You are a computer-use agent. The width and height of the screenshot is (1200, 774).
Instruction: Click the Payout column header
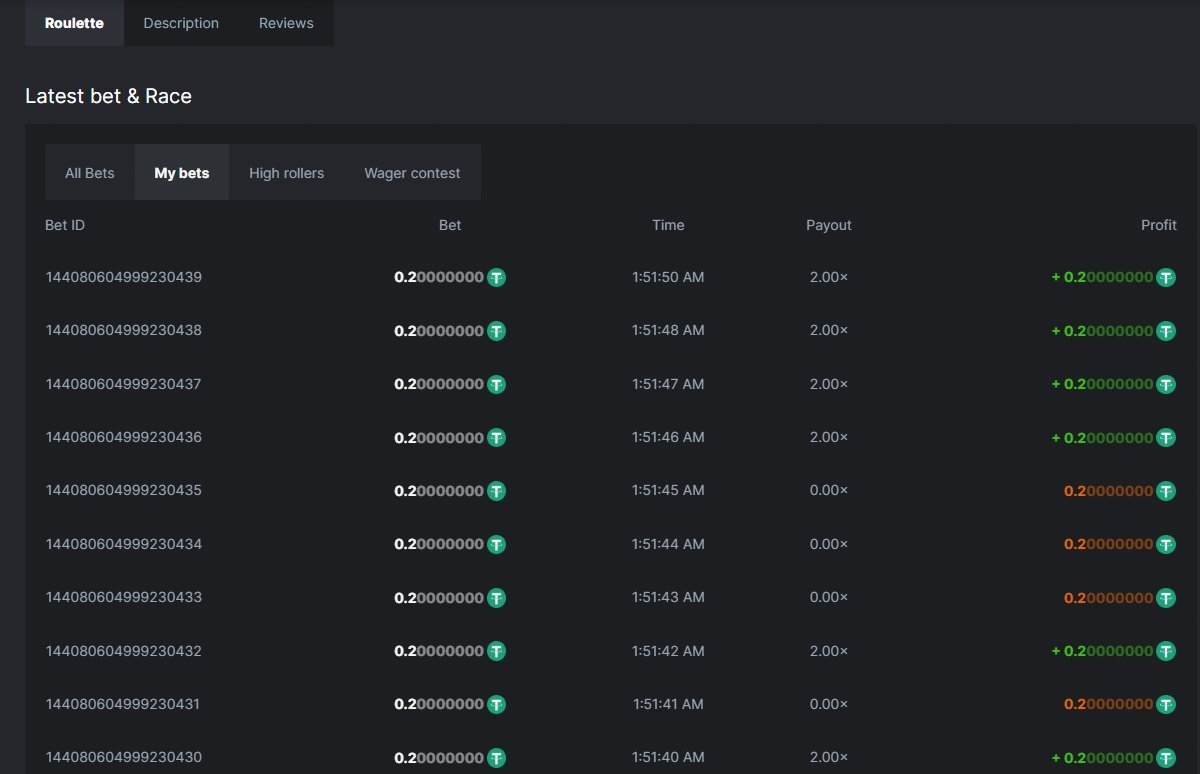828,225
